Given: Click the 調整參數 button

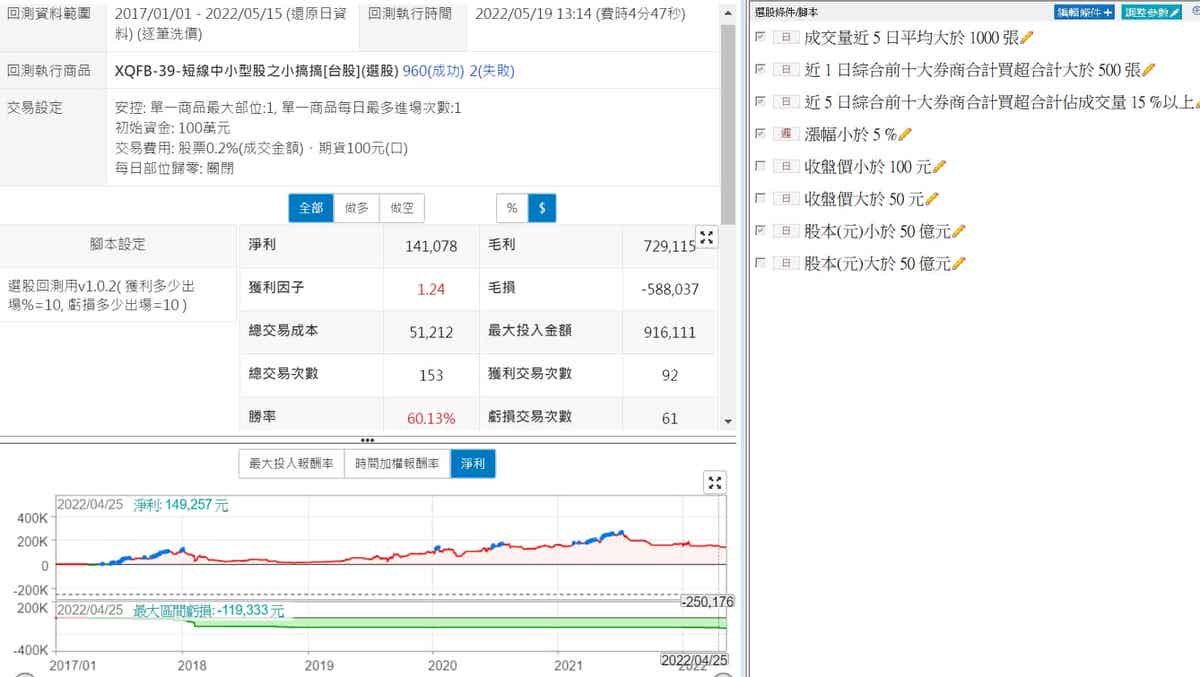Looking at the screenshot, I should click(x=1151, y=12).
